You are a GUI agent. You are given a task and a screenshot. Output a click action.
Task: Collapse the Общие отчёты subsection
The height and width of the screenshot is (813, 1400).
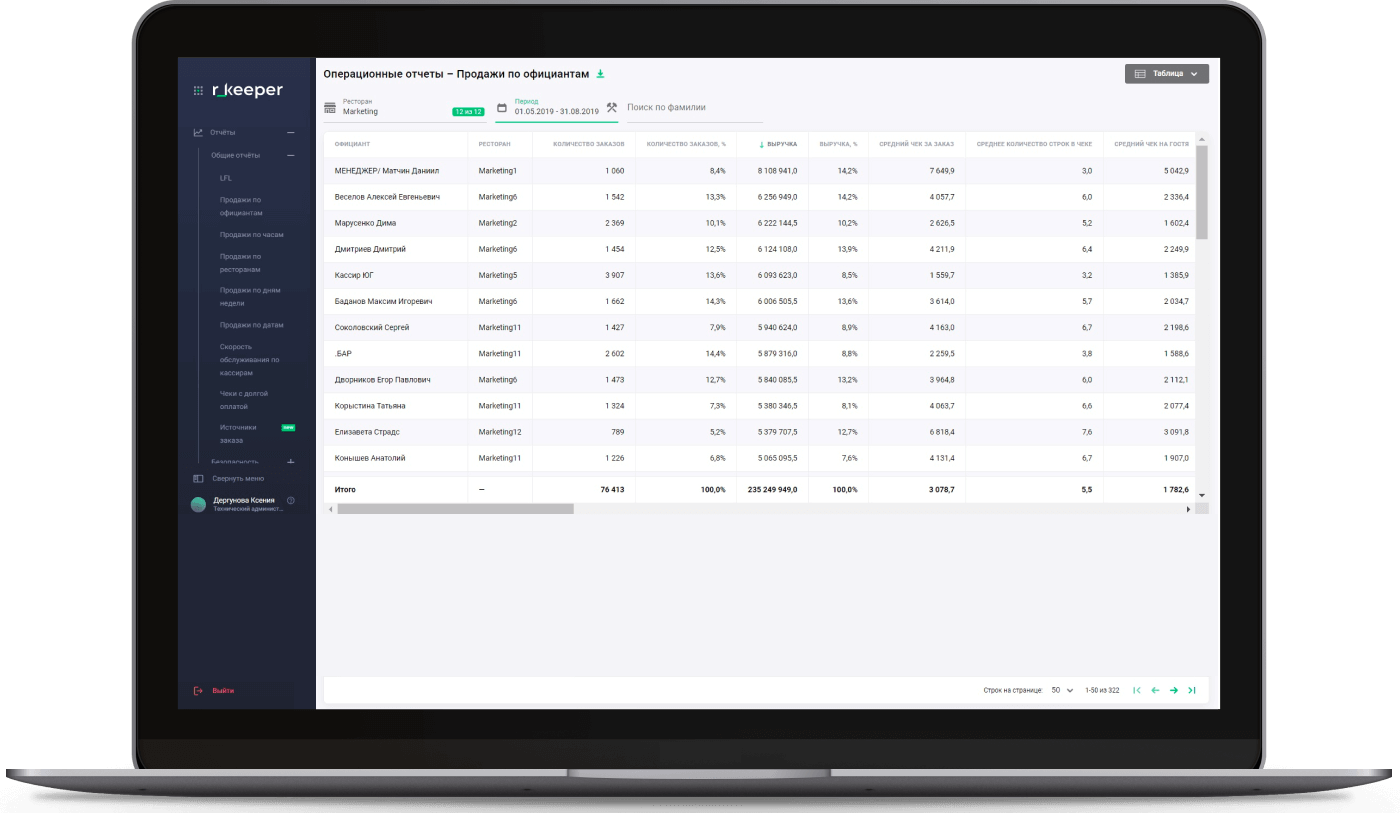(291, 155)
